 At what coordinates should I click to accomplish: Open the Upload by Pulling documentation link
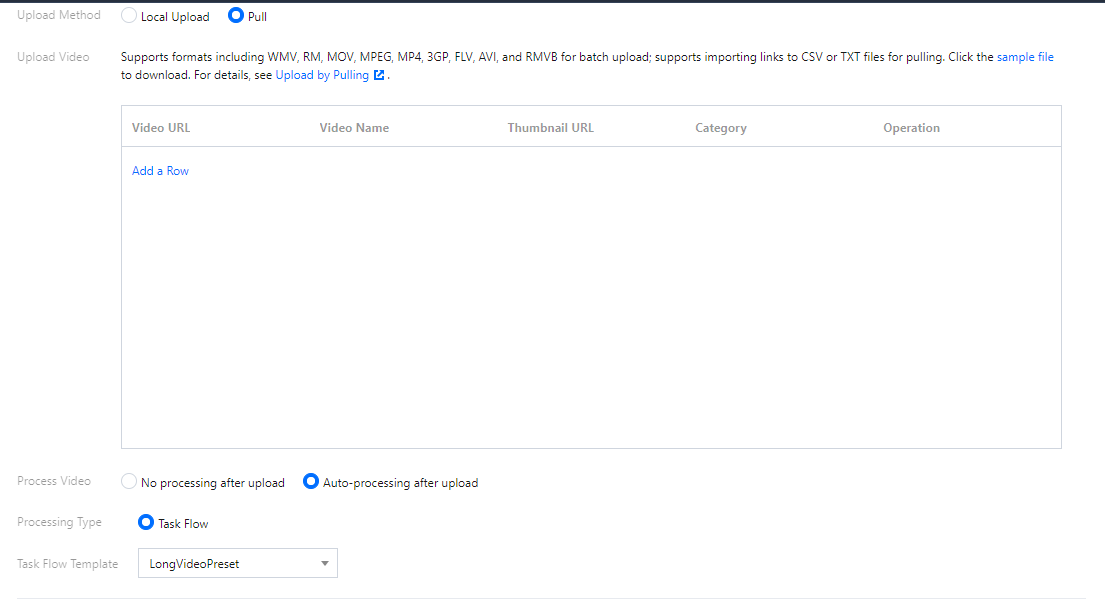click(322, 75)
